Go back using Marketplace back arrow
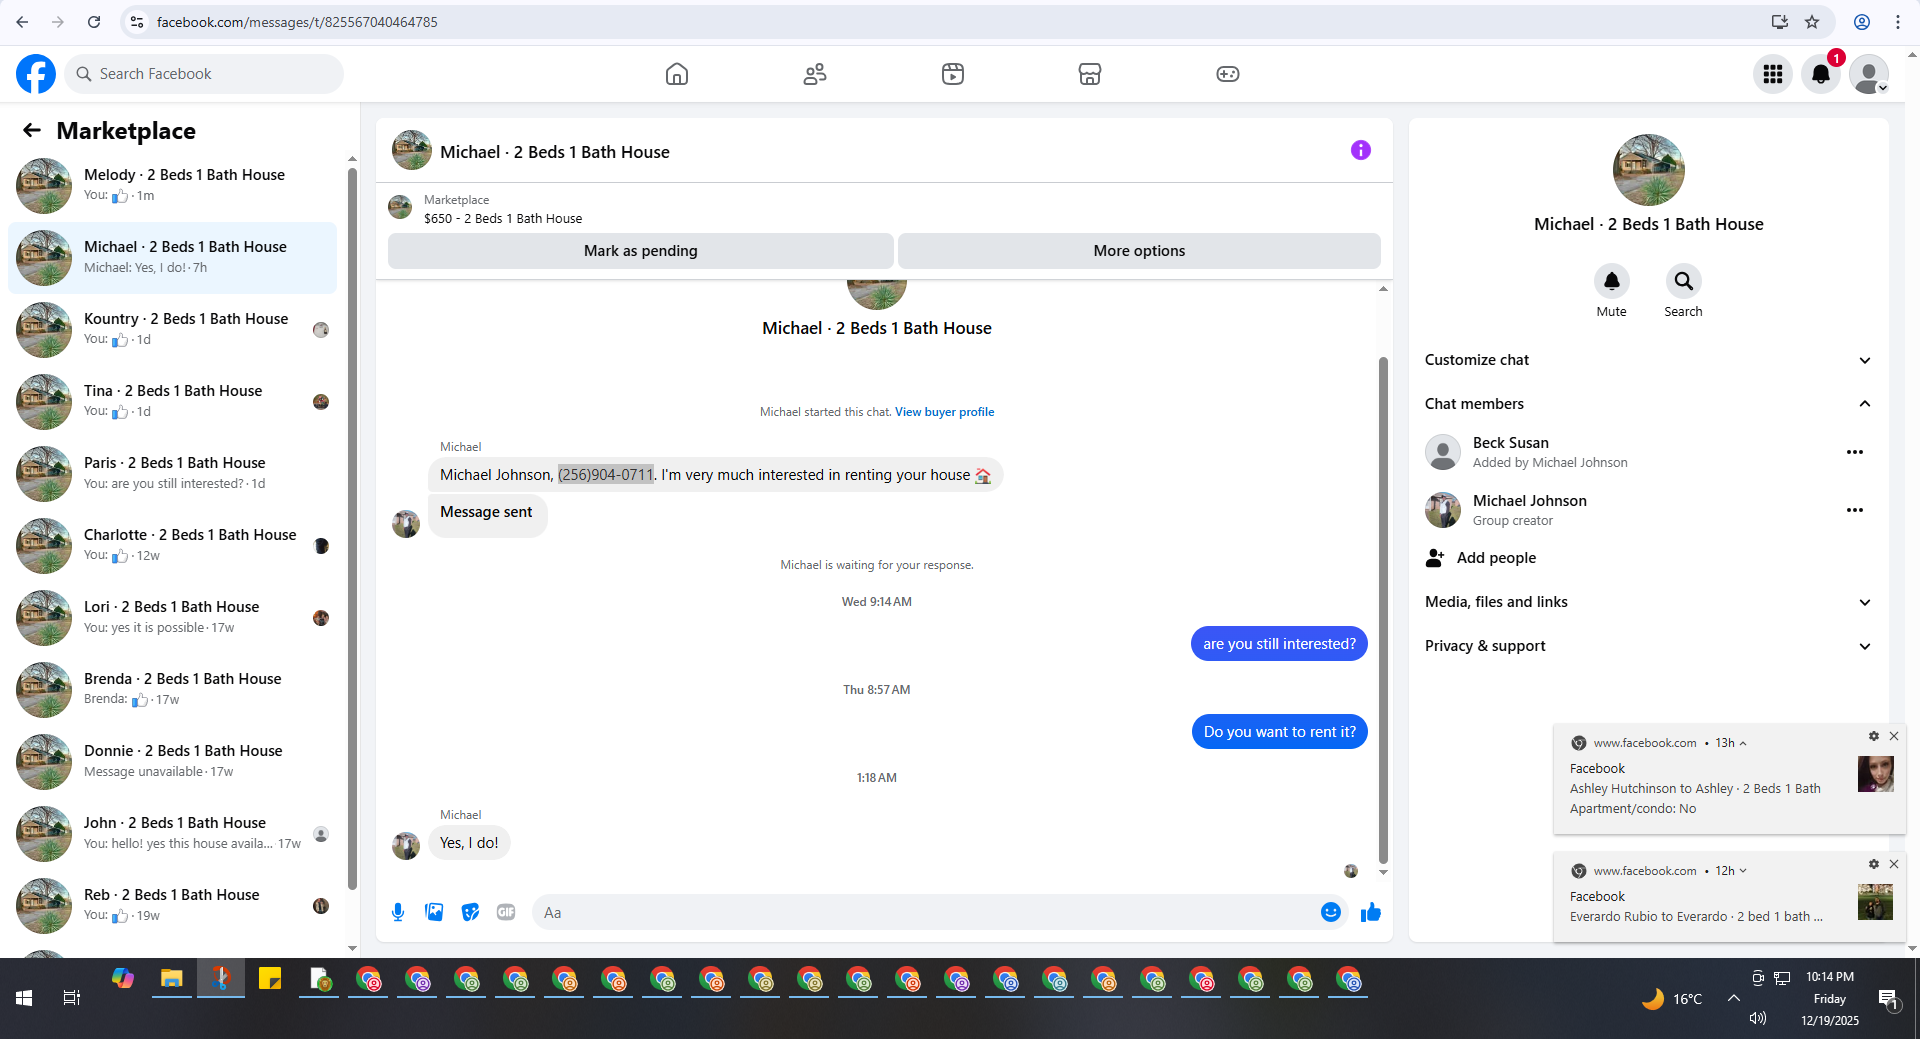Screen dimensions: 1920x1039 coord(32,130)
